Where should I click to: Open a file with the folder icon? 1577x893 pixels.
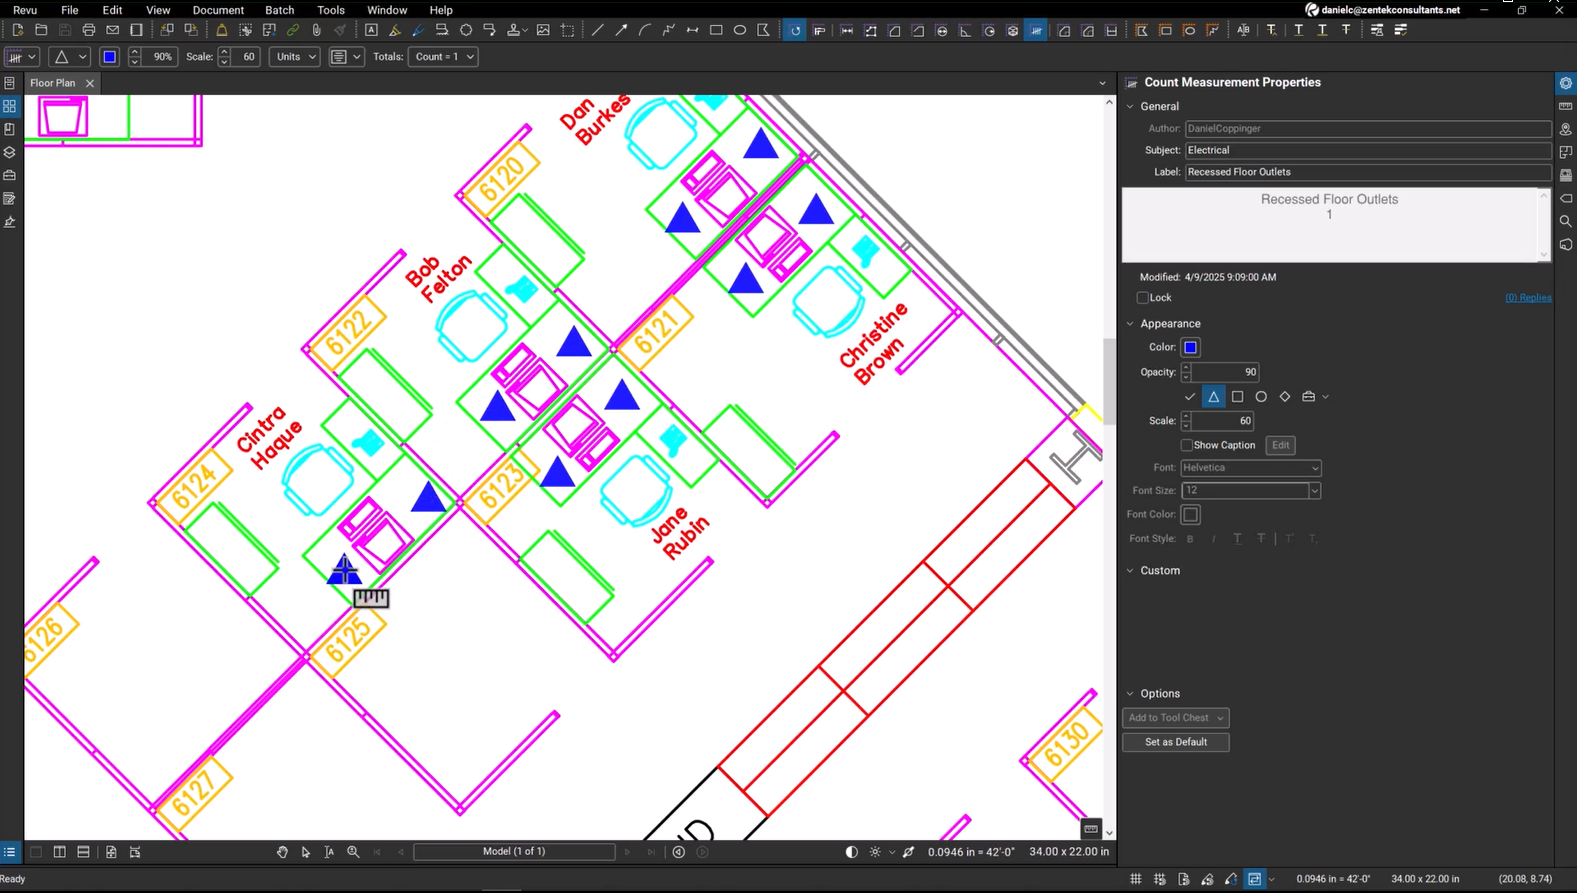click(41, 31)
